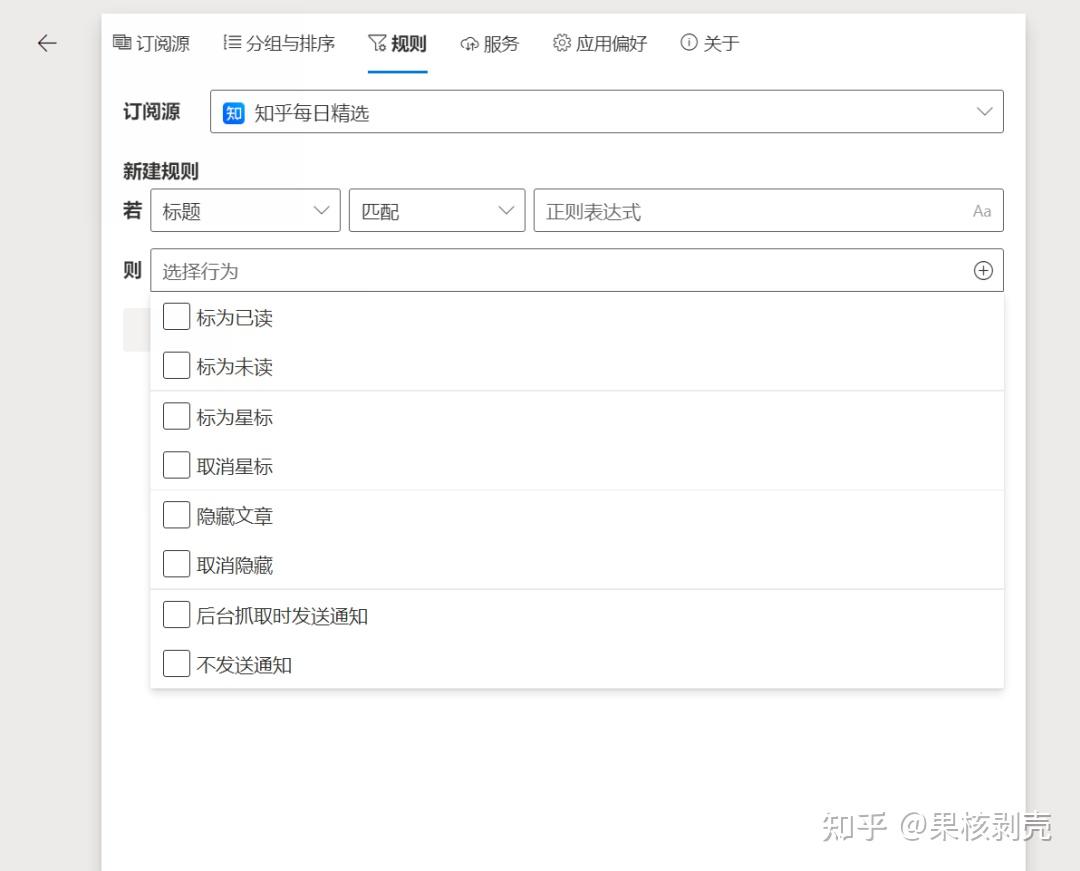Open the 匹配 comparison dropdown
The width and height of the screenshot is (1080, 871).
506,210
